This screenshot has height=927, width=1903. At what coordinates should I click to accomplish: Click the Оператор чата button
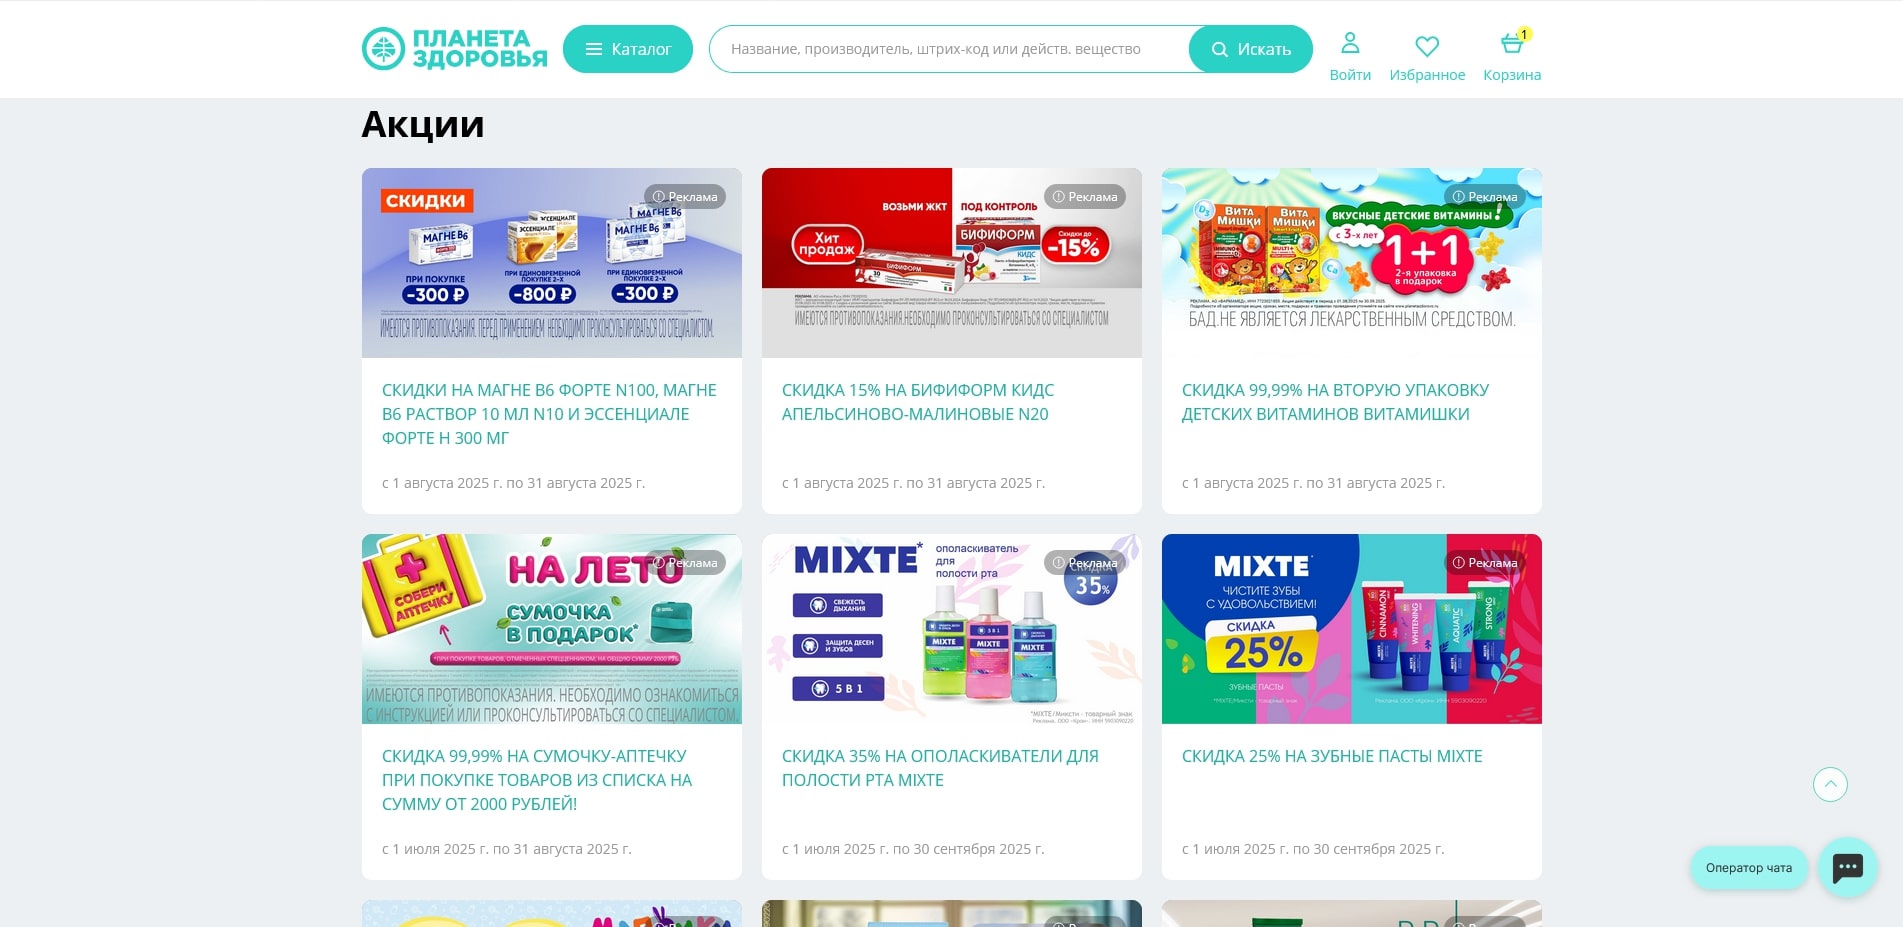coord(1748,867)
